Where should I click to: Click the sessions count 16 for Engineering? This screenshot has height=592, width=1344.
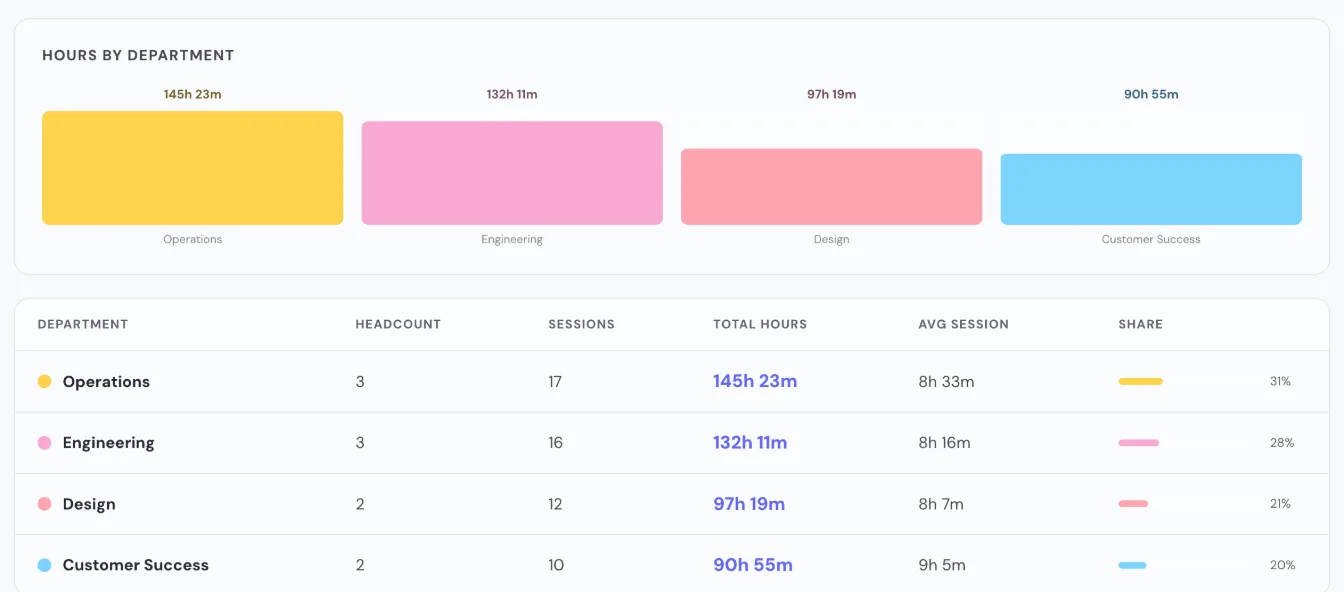coord(556,443)
